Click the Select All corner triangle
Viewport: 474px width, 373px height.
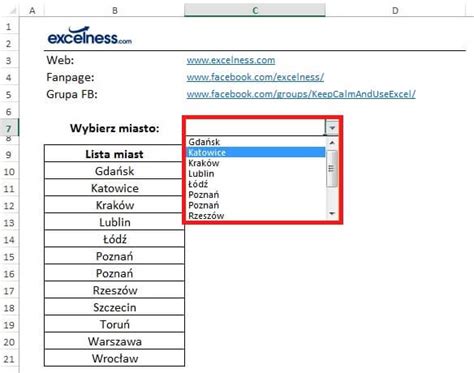click(x=12, y=11)
